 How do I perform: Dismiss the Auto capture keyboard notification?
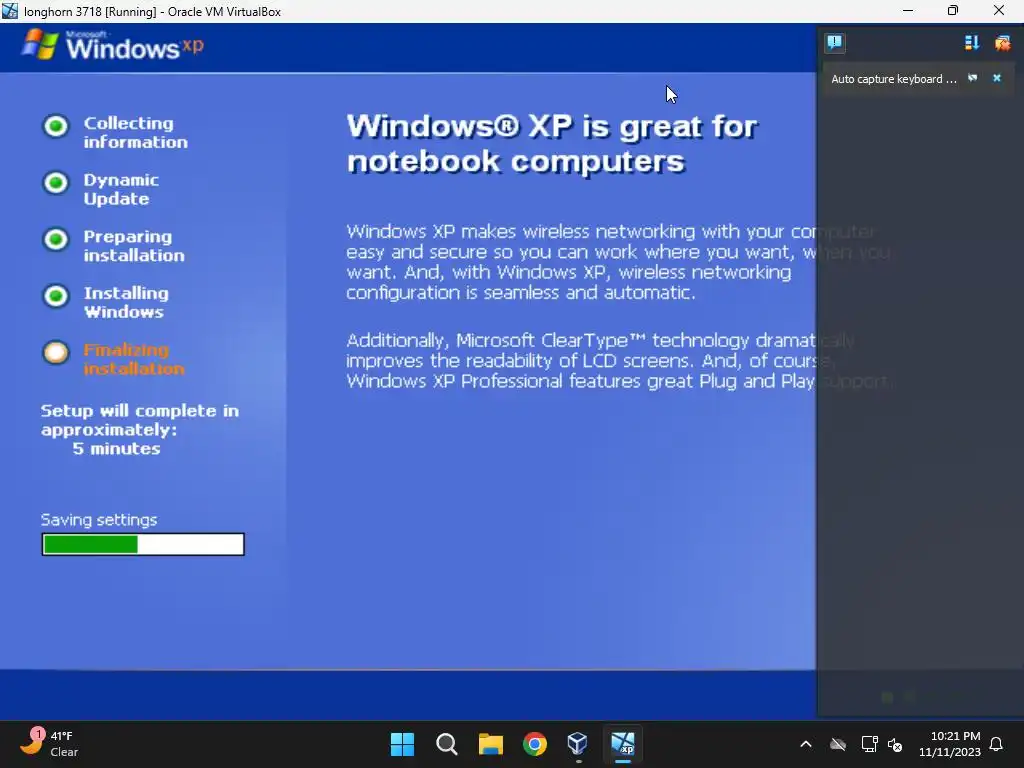click(x=997, y=78)
